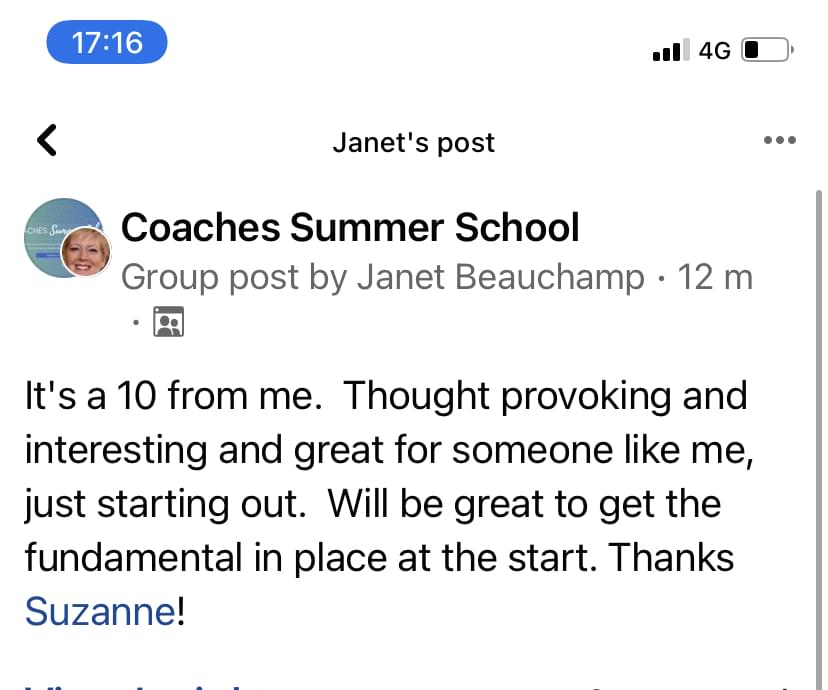Tap the "Janet's post" header title
Image resolution: width=828 pixels, height=690 pixels.
(413, 143)
